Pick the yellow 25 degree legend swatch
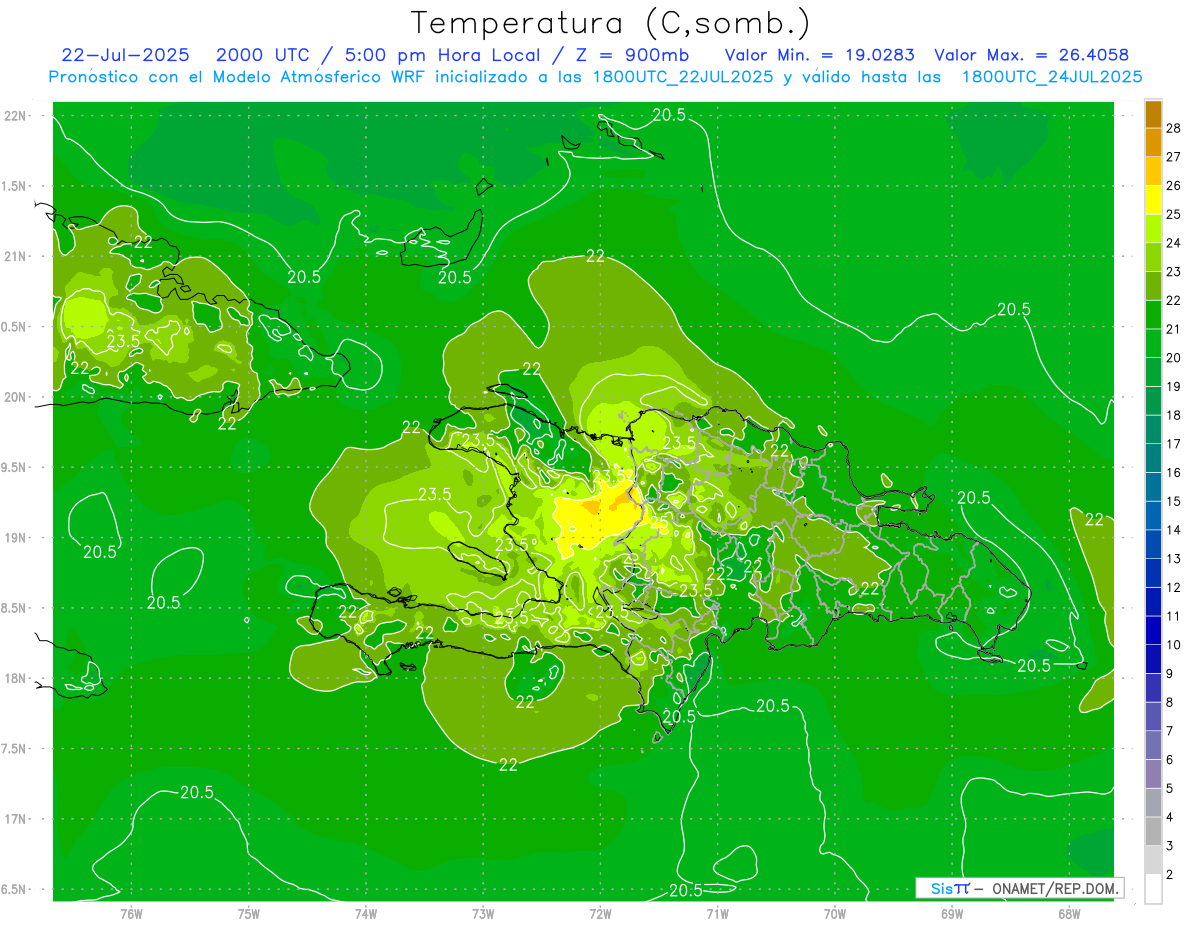1200x927 pixels. pos(1153,200)
